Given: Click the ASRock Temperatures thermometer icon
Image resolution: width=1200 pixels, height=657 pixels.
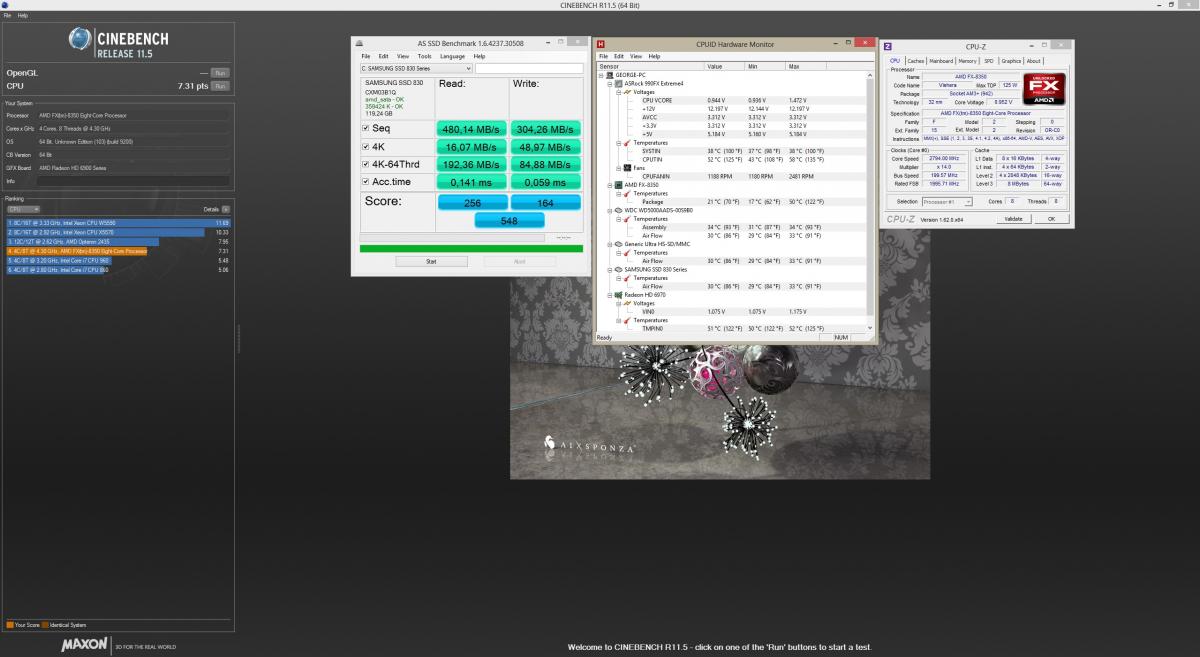Looking at the screenshot, I should [x=627, y=143].
